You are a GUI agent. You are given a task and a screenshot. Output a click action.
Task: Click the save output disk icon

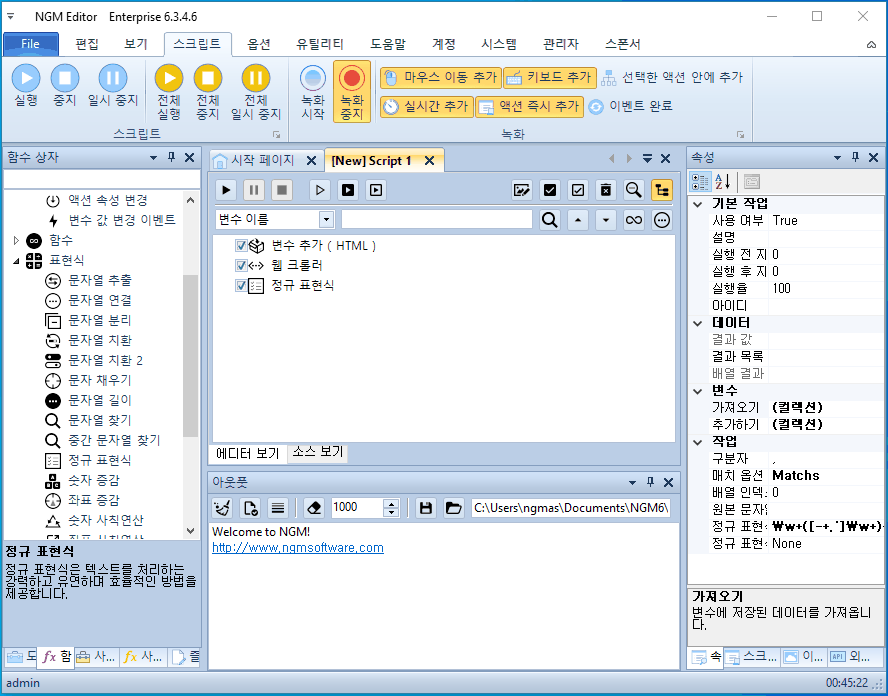[x=425, y=508]
